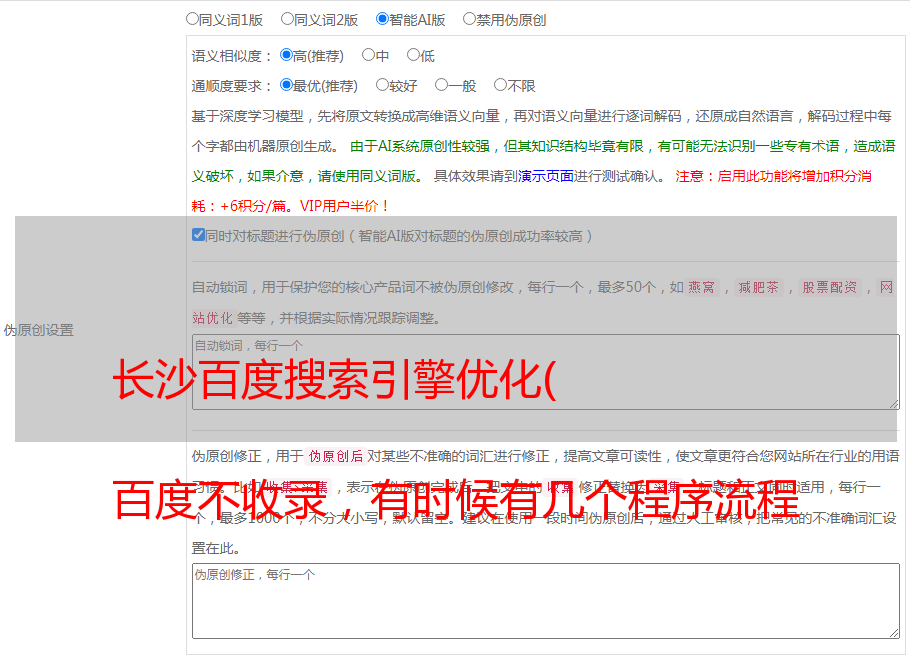
Task: Set 语义相似度 to 中
Action: pyautogui.click(x=368, y=55)
